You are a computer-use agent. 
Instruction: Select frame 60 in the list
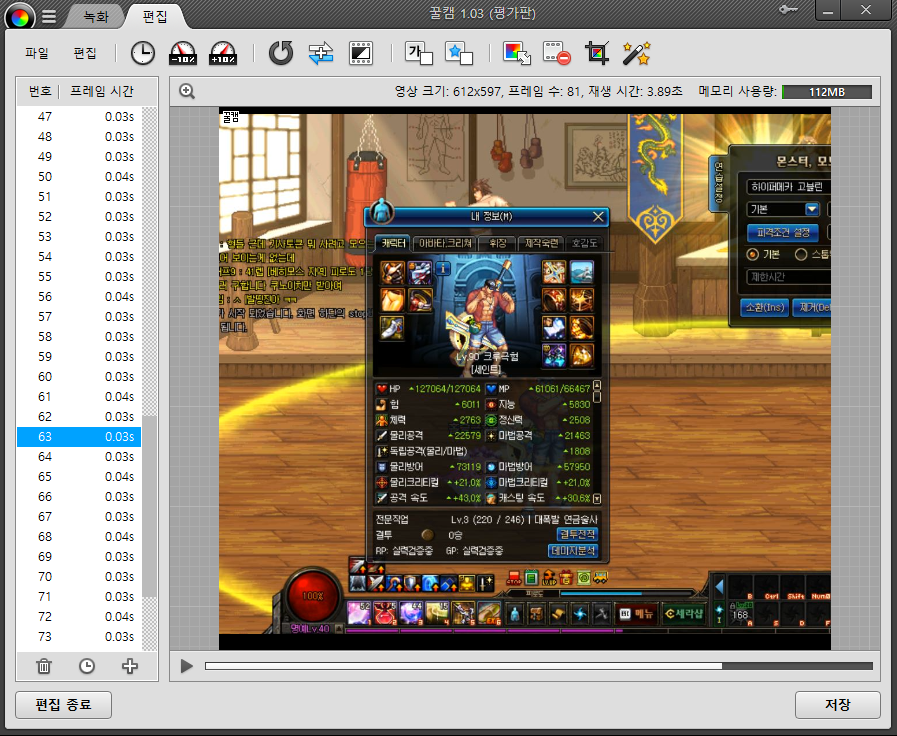tap(79, 377)
